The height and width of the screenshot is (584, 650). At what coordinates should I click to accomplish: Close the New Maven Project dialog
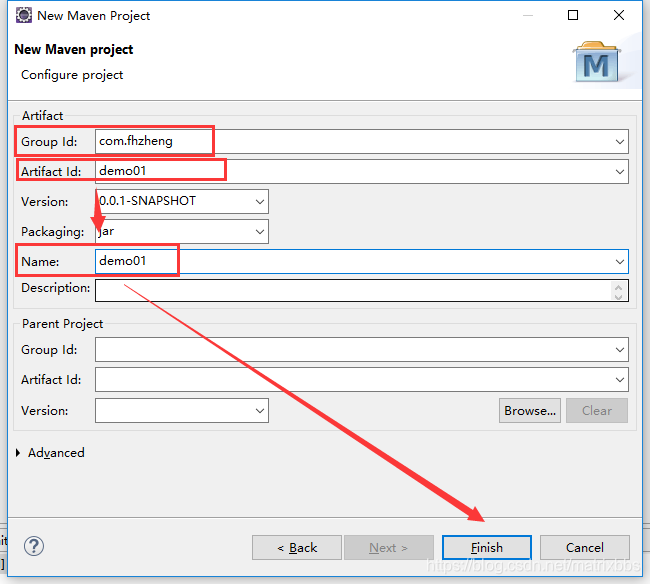point(619,15)
